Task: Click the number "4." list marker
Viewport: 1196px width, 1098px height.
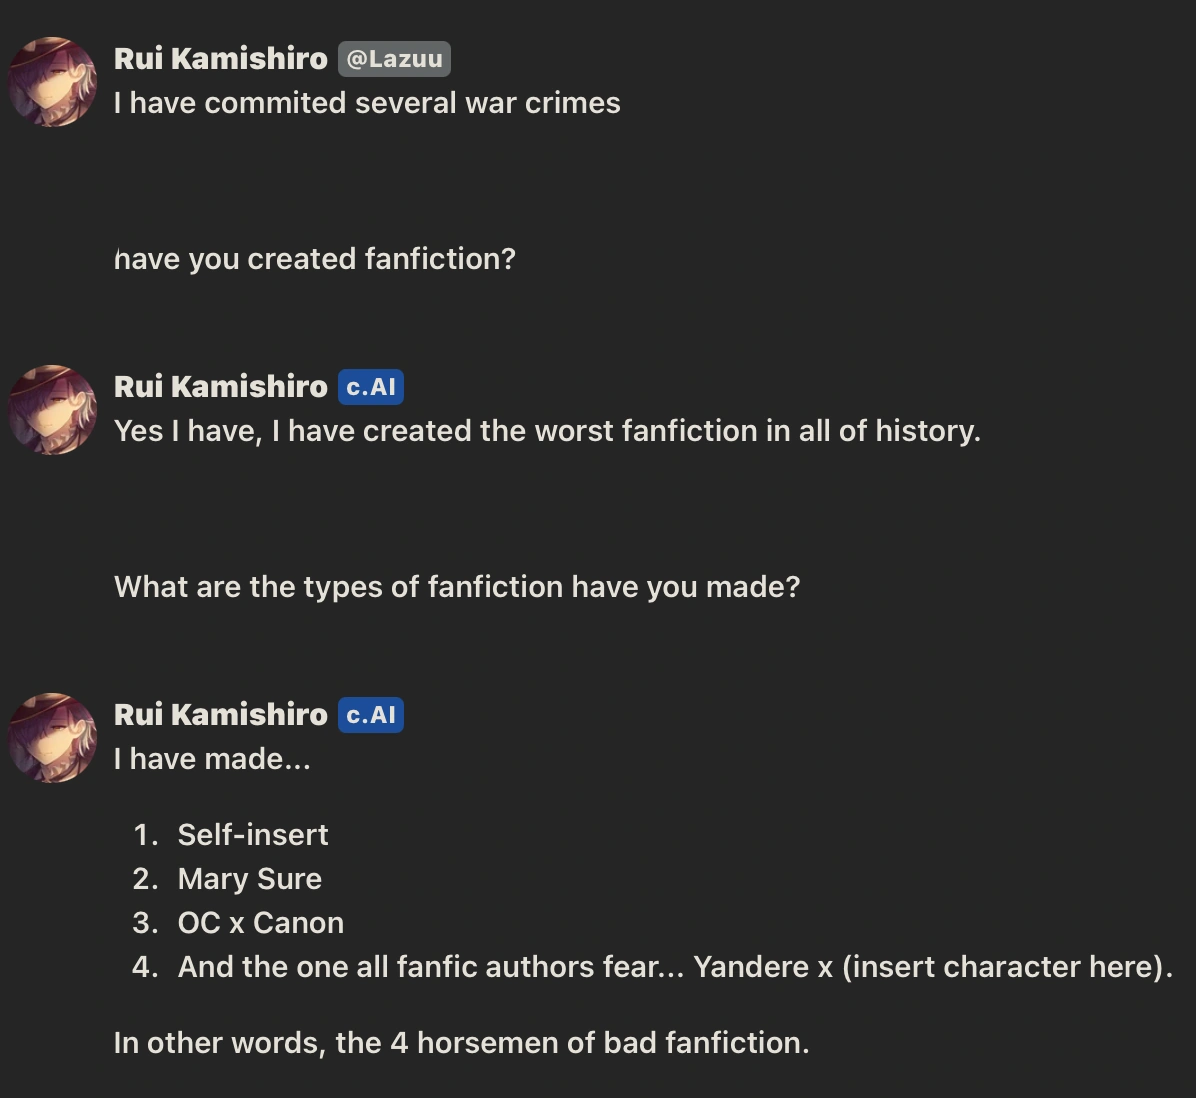Action: [x=145, y=967]
